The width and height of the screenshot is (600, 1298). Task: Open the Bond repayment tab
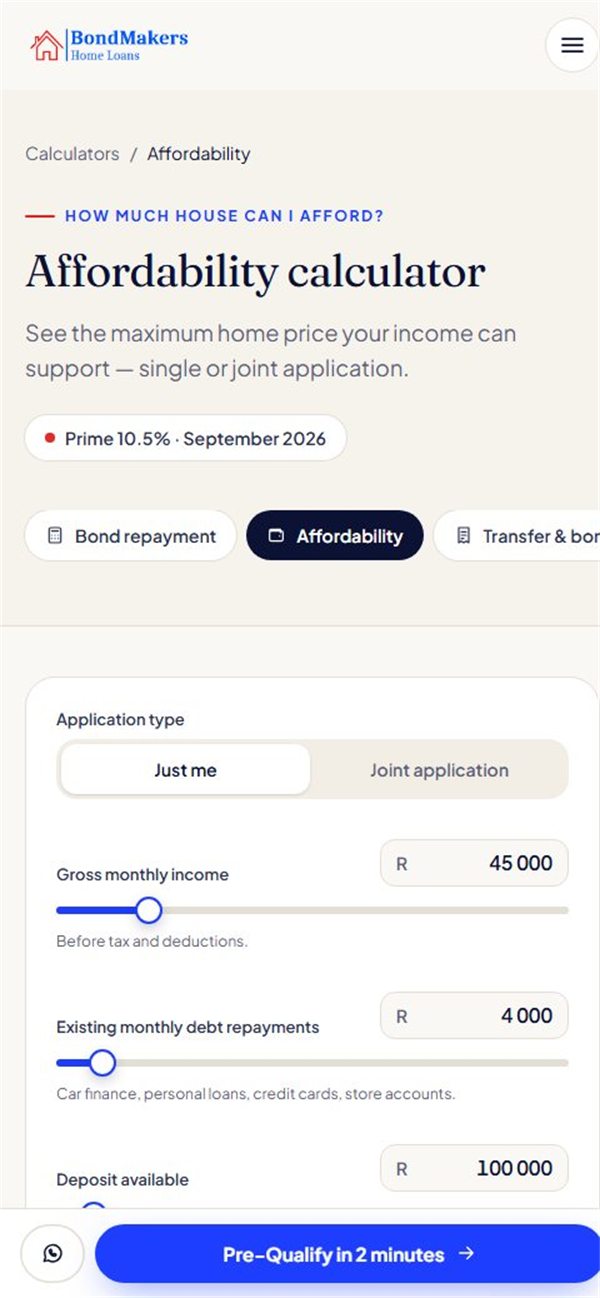click(x=131, y=536)
